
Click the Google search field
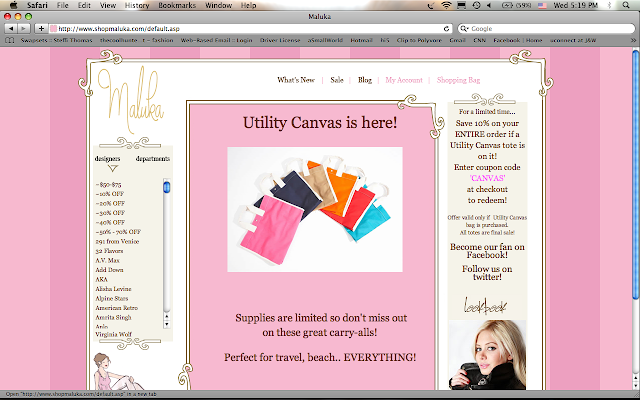[x=547, y=29]
